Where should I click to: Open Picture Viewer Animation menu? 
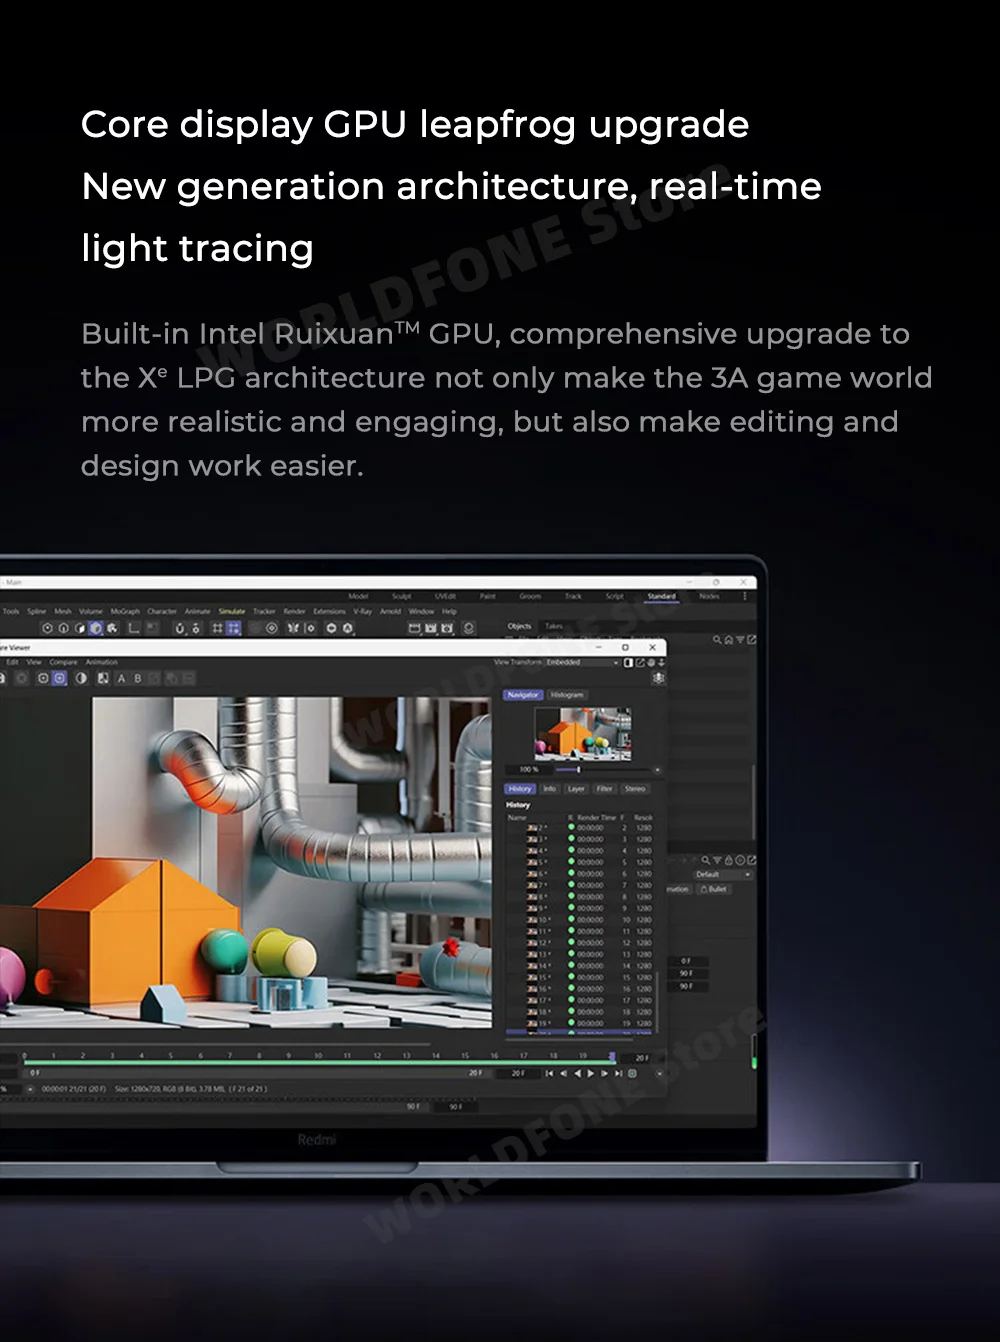point(101,662)
